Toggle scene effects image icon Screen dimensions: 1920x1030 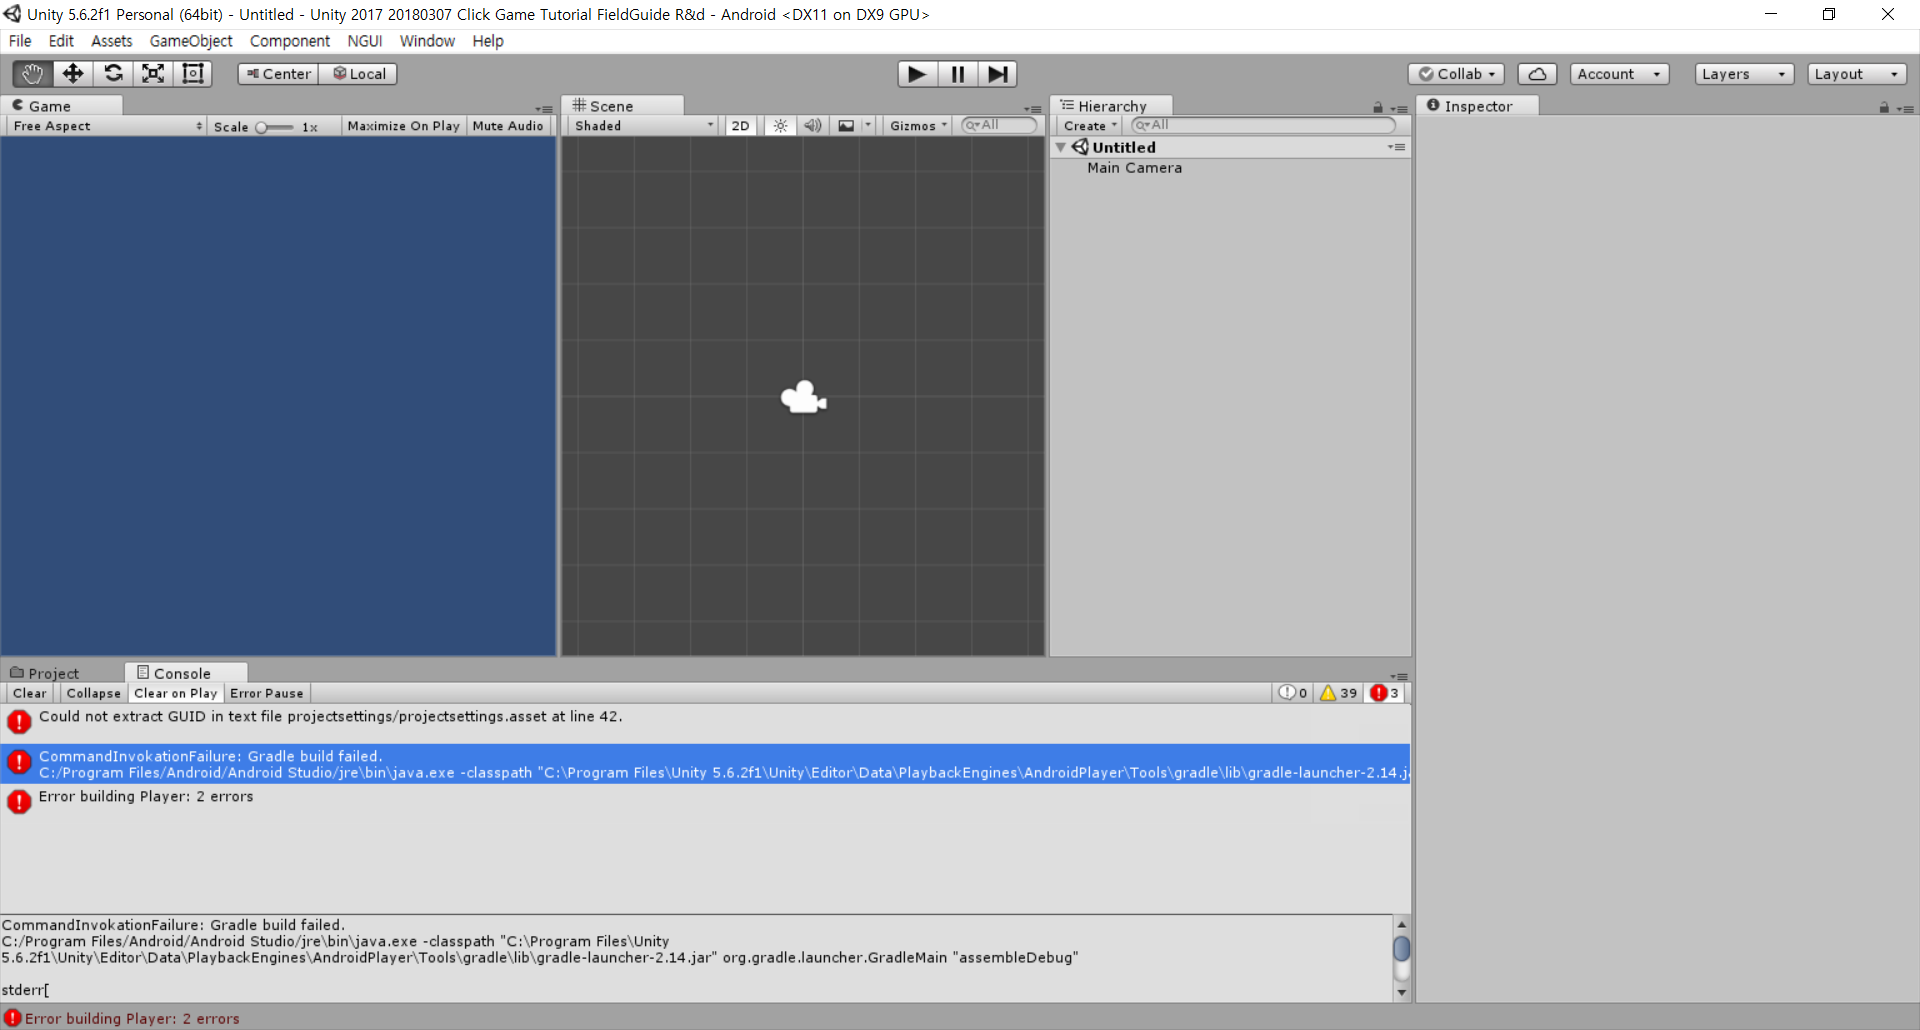[846, 126]
